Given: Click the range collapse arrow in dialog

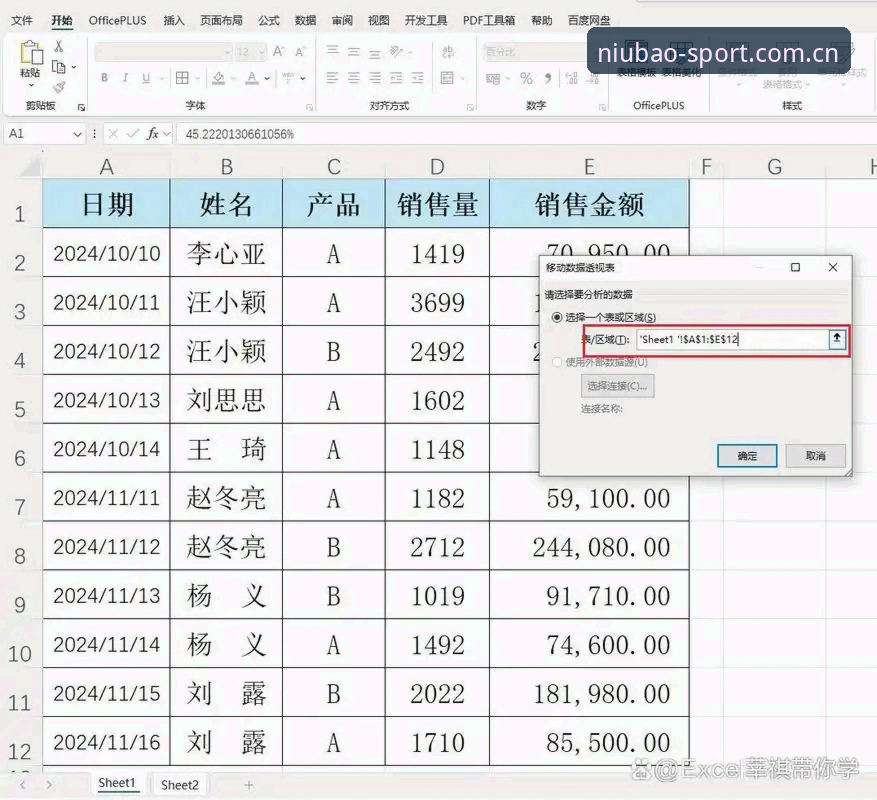Looking at the screenshot, I should [837, 338].
